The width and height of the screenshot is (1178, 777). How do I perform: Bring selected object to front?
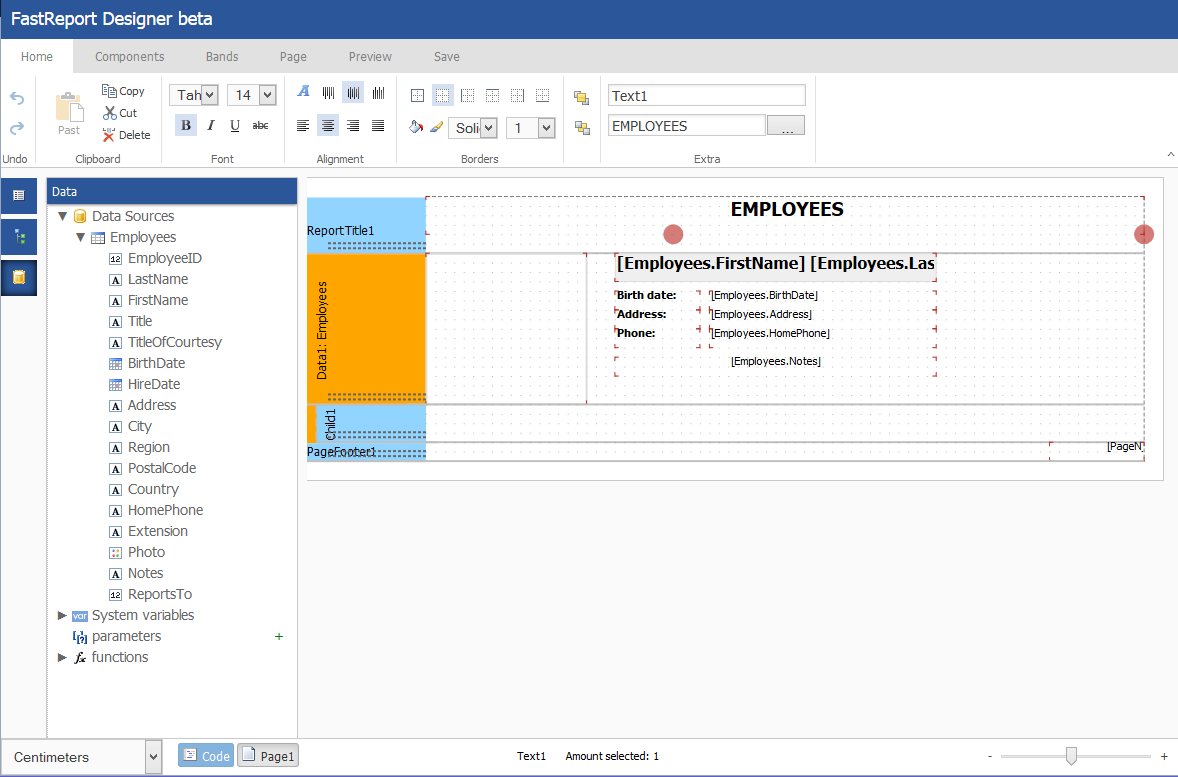[x=581, y=98]
